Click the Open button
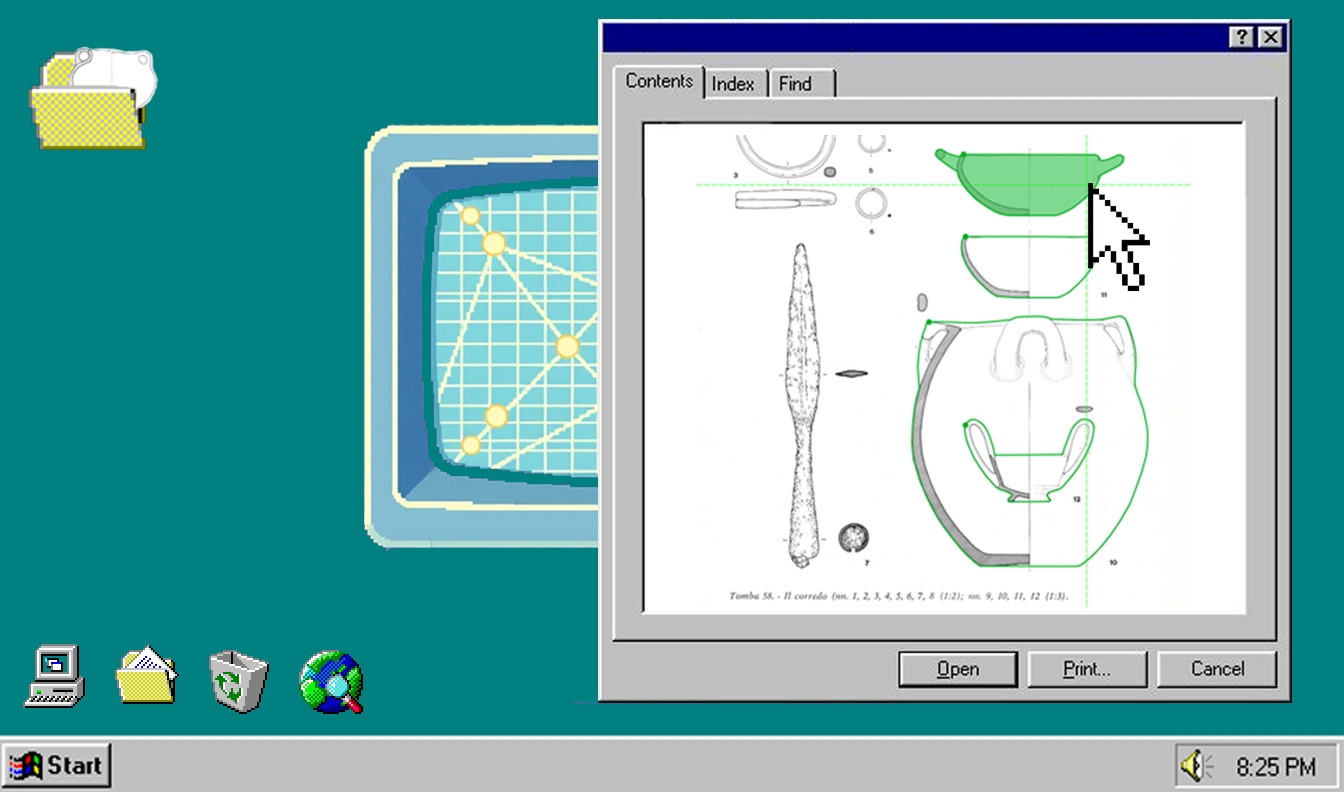Image resolution: width=1344 pixels, height=794 pixels. [x=957, y=669]
